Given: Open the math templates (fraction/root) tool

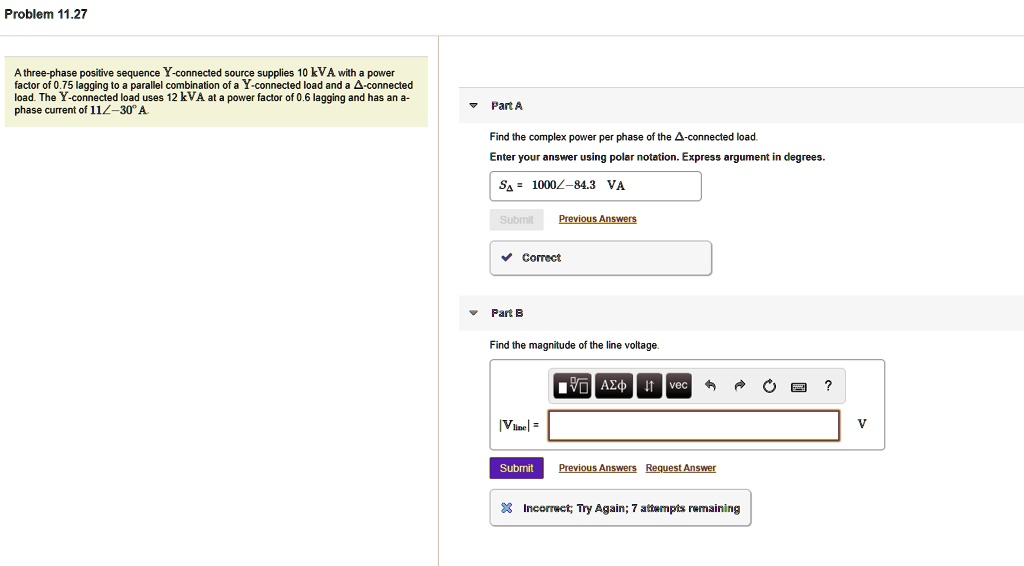Looking at the screenshot, I should pyautogui.click(x=574, y=386).
